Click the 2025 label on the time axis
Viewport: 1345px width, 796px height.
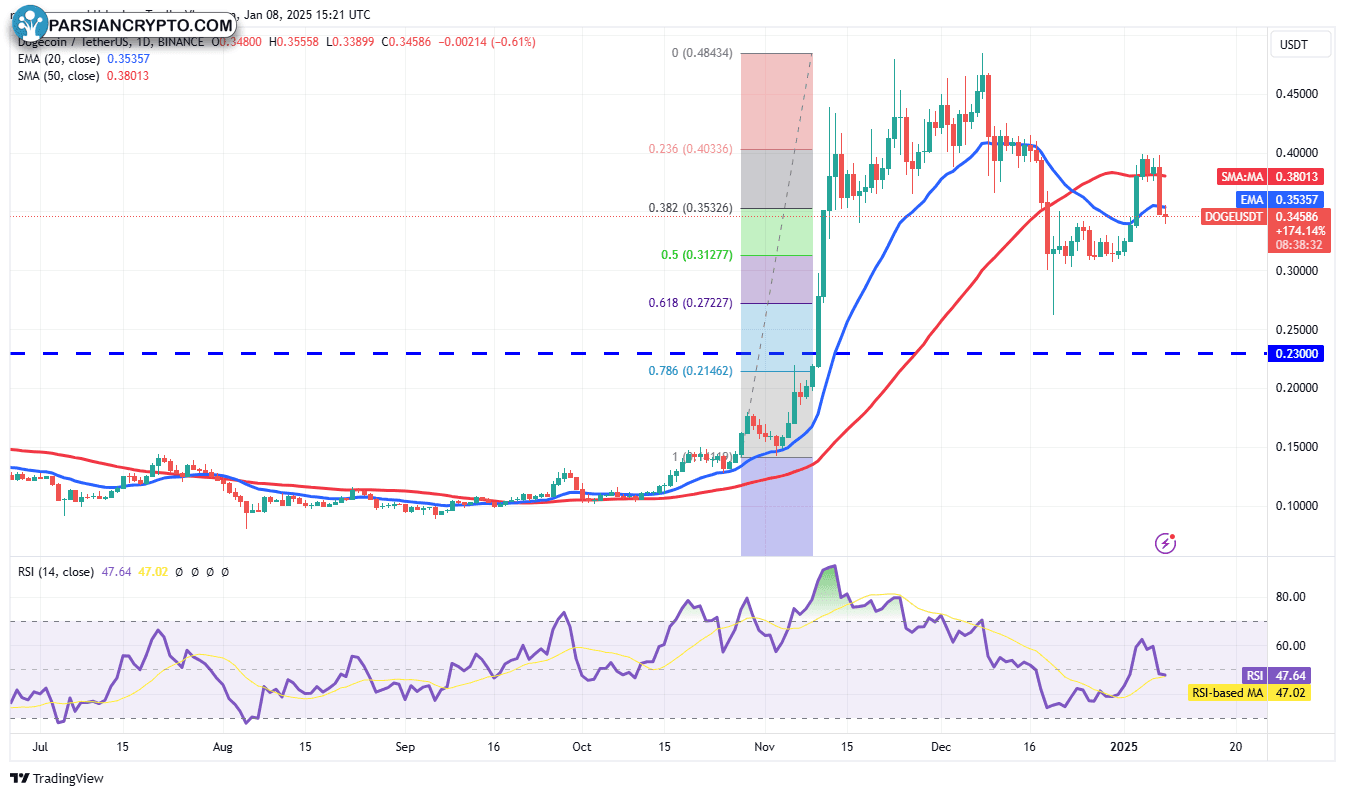click(x=1125, y=747)
